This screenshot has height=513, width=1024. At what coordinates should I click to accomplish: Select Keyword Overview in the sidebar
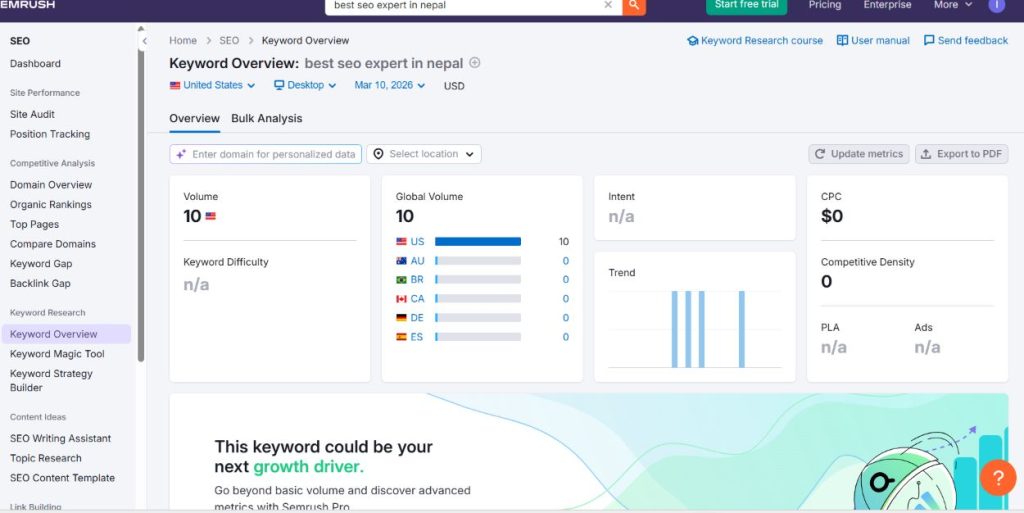click(66, 334)
